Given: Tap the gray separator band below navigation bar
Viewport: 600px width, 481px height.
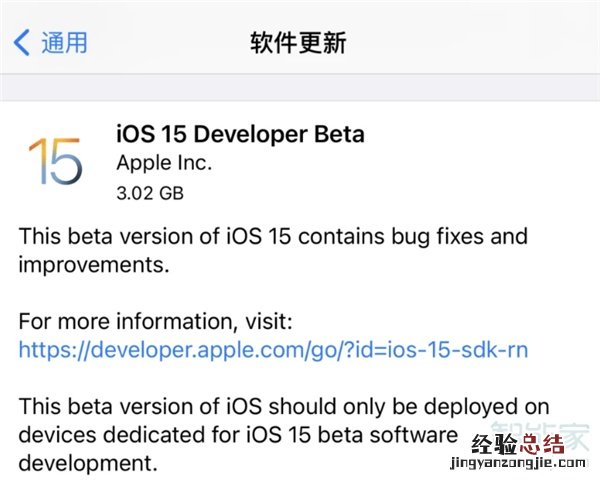Looking at the screenshot, I should pyautogui.click(x=300, y=88).
